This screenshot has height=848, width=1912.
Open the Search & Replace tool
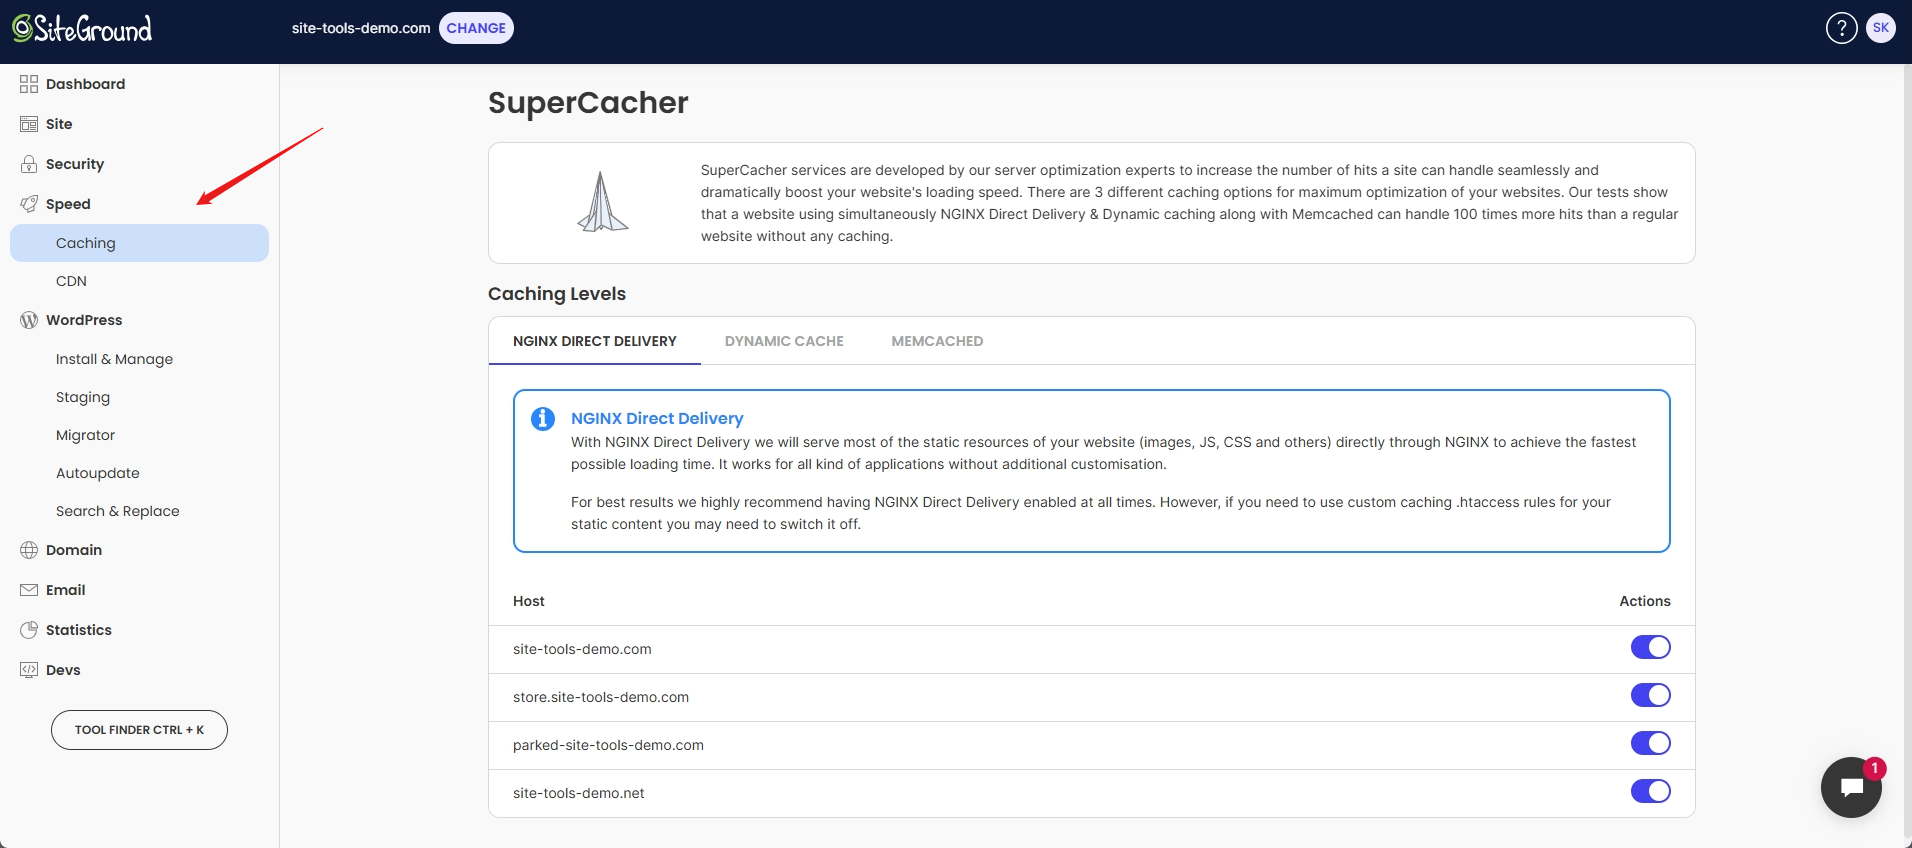tap(139, 511)
